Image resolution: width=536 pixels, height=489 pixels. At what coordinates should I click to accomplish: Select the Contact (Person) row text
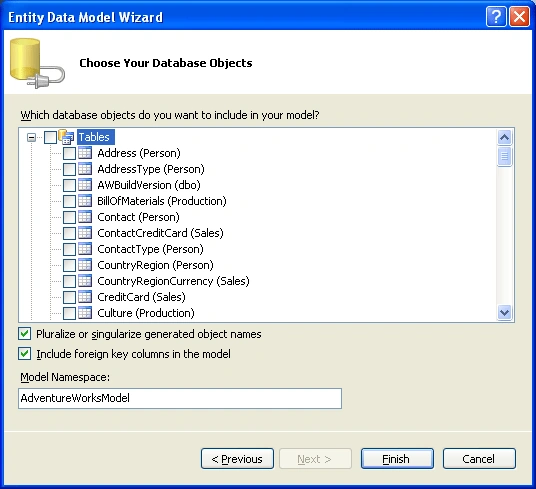(138, 217)
